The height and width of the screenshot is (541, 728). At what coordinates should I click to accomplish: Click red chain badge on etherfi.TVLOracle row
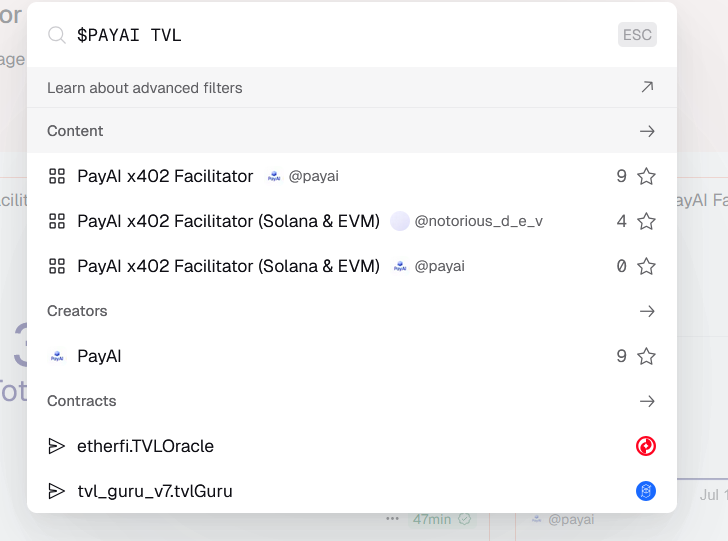click(646, 446)
